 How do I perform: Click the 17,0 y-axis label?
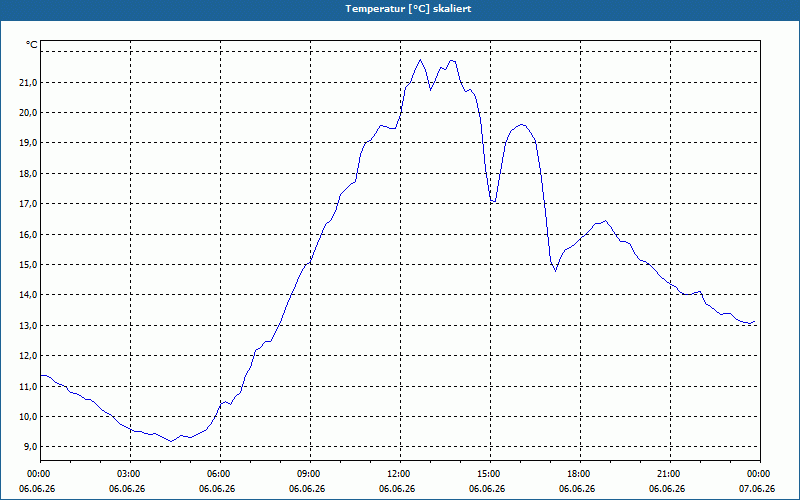28,204
